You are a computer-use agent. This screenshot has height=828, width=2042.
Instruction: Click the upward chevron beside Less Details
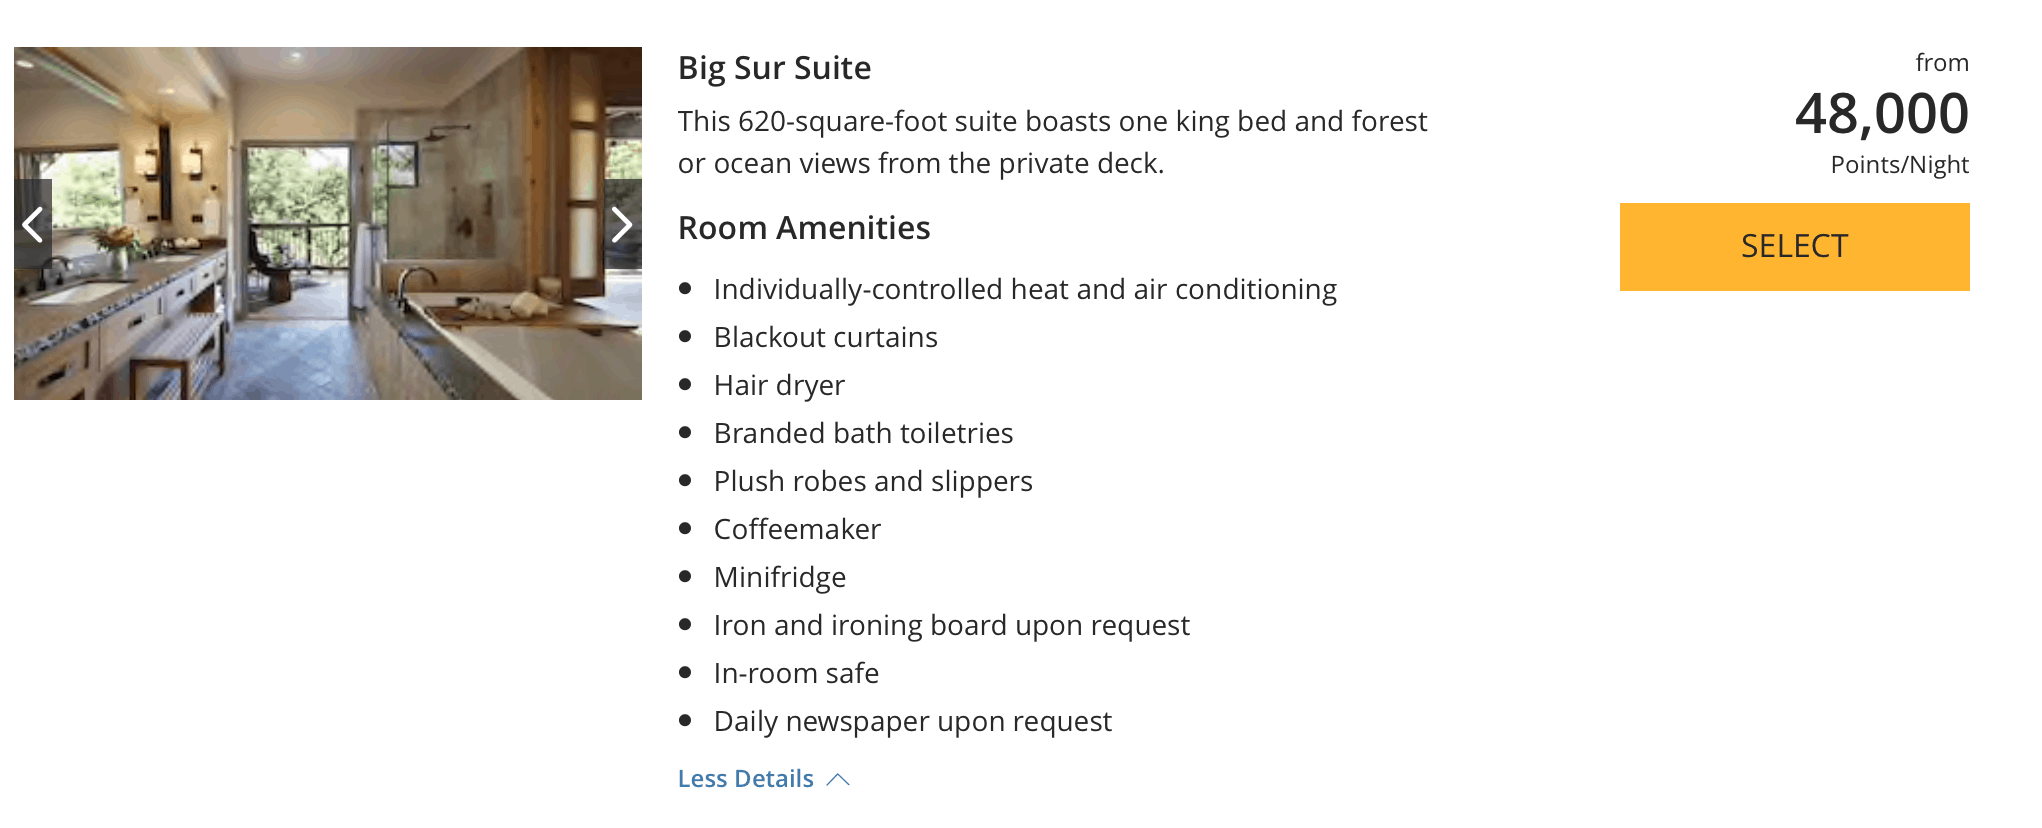[x=839, y=780]
